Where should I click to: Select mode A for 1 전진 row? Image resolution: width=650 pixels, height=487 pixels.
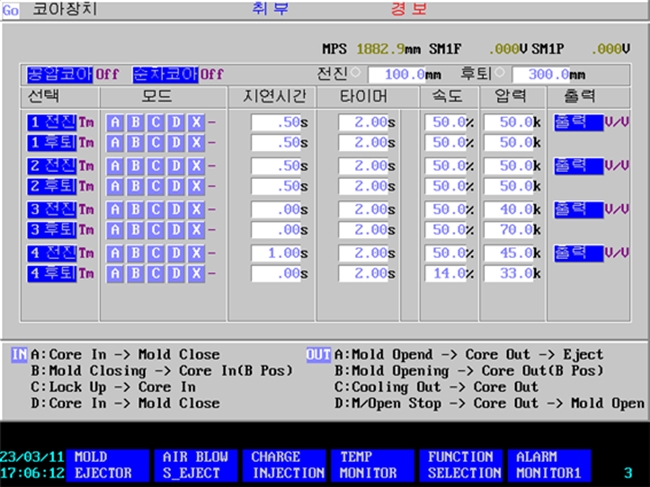click(x=116, y=122)
